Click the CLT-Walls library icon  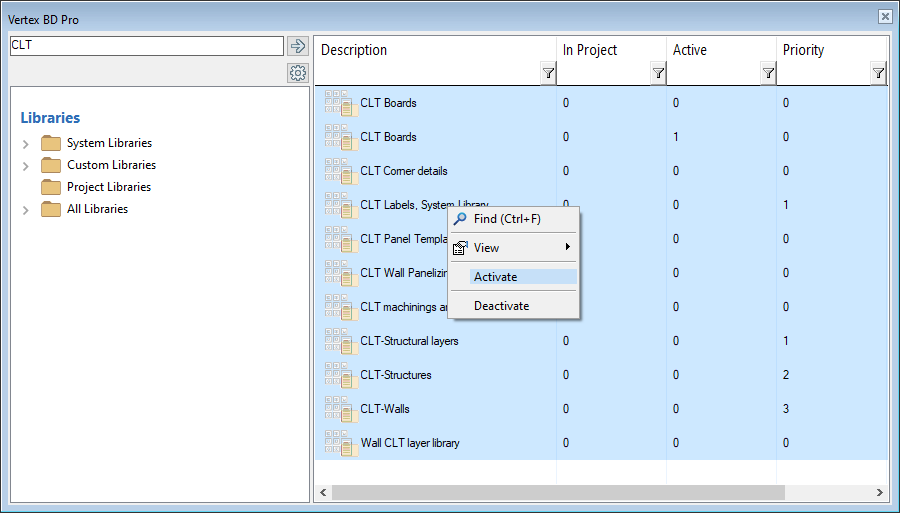[x=340, y=409]
